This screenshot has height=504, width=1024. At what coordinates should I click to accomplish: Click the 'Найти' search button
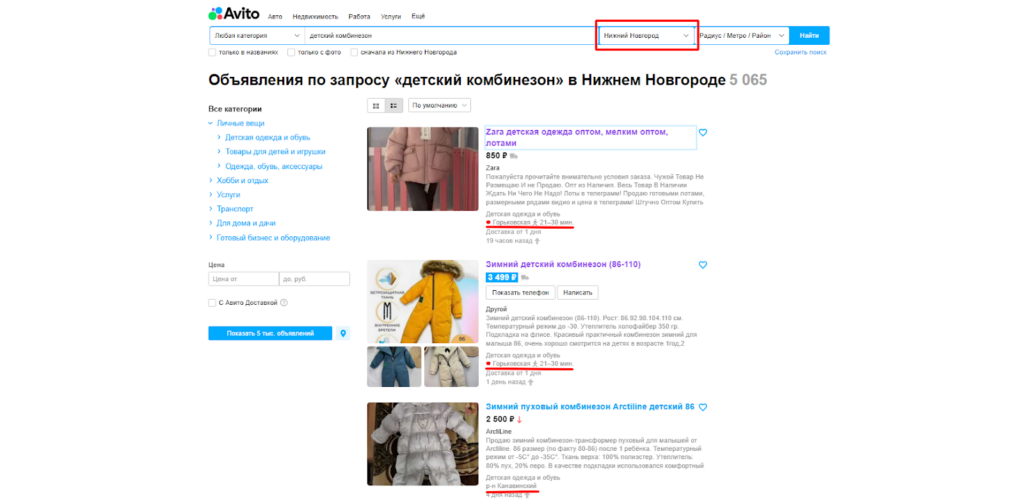pyautogui.click(x=809, y=35)
